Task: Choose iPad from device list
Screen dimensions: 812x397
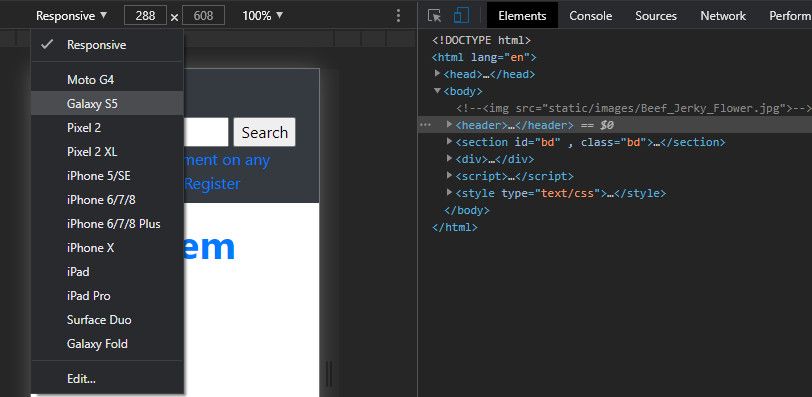Action: click(x=107, y=272)
